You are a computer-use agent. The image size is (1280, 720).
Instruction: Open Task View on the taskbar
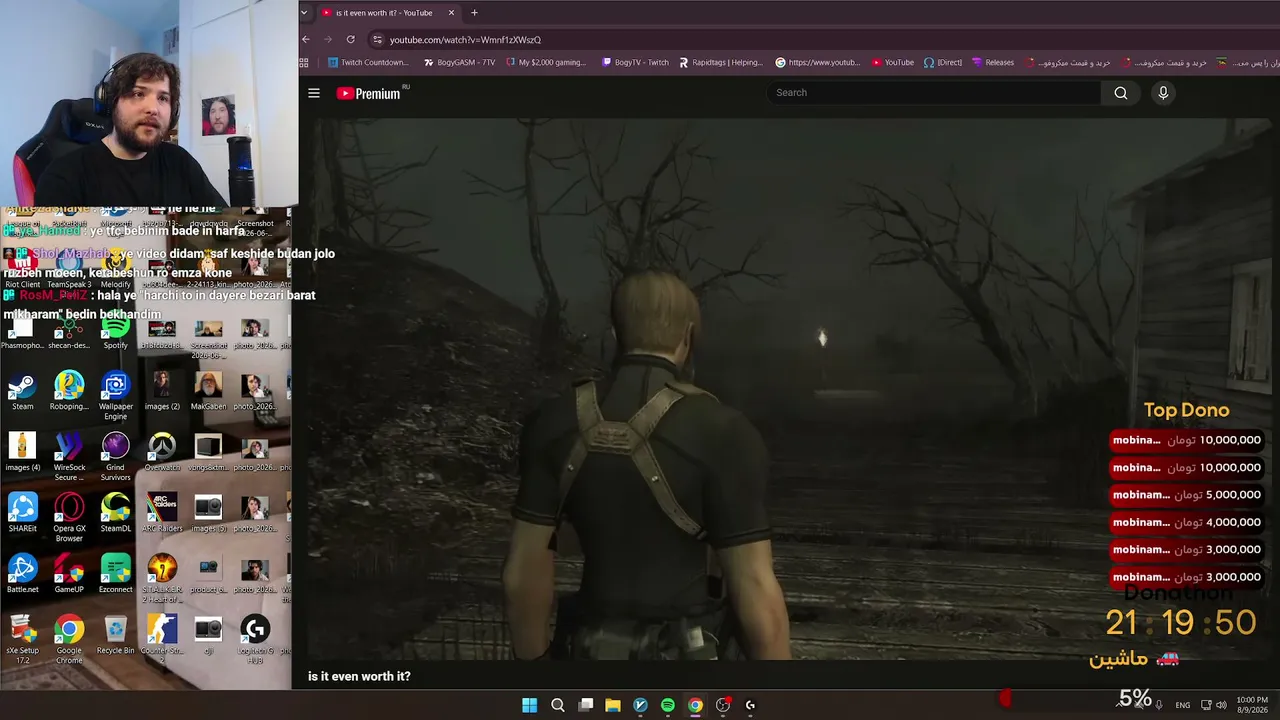[586, 705]
